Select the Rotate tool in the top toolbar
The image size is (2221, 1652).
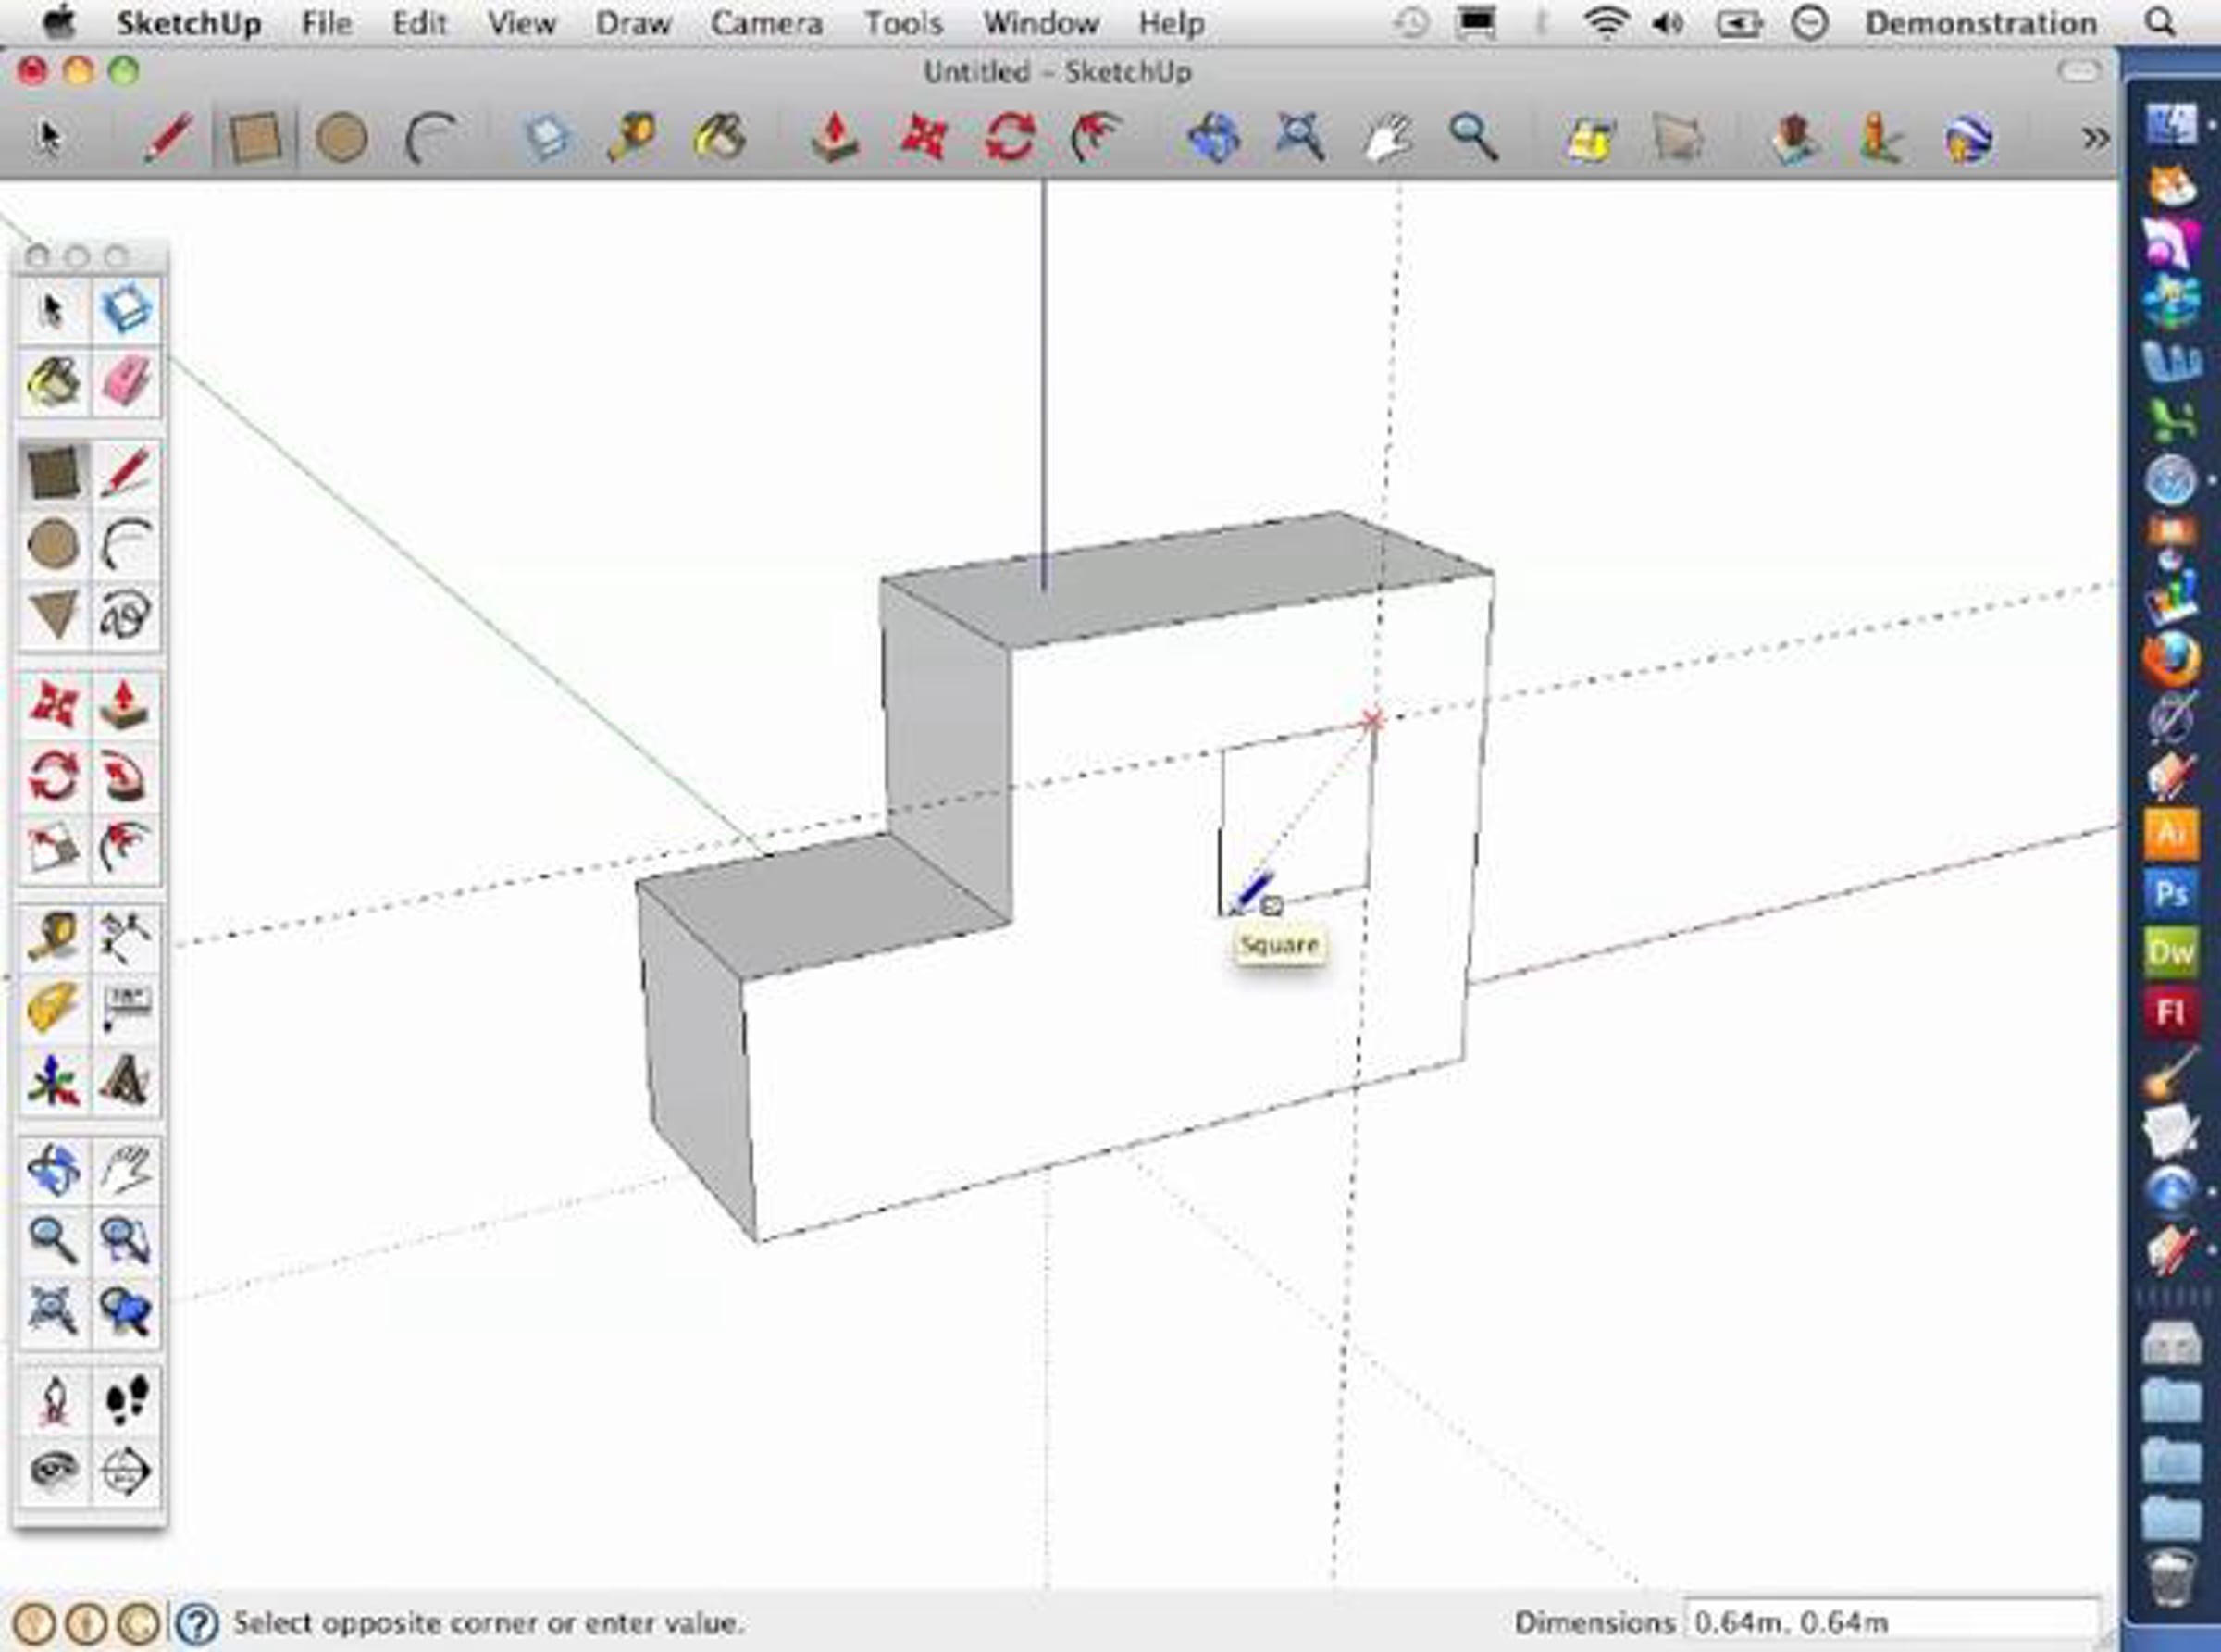click(1009, 137)
